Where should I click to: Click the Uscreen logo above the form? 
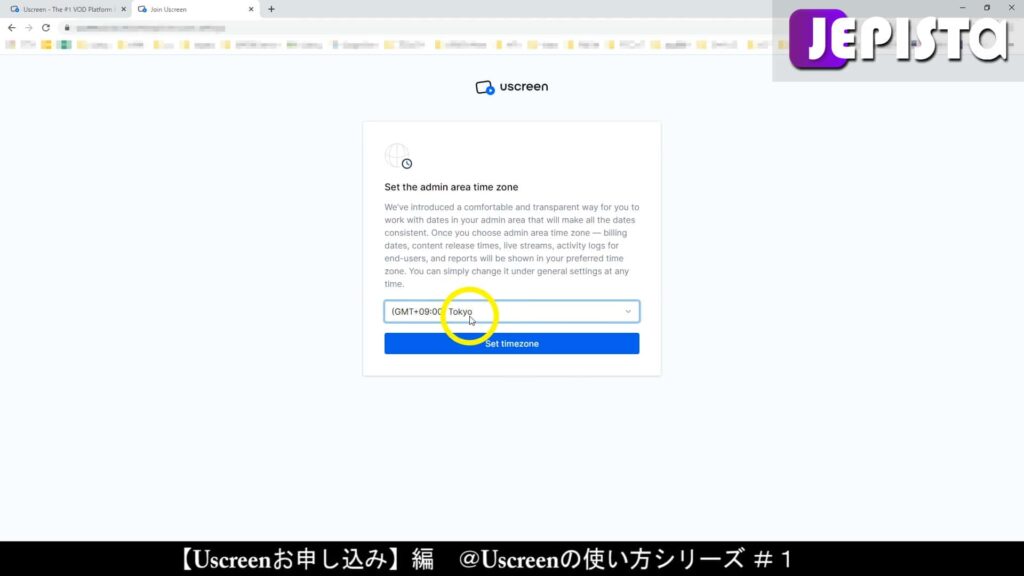[511, 87]
